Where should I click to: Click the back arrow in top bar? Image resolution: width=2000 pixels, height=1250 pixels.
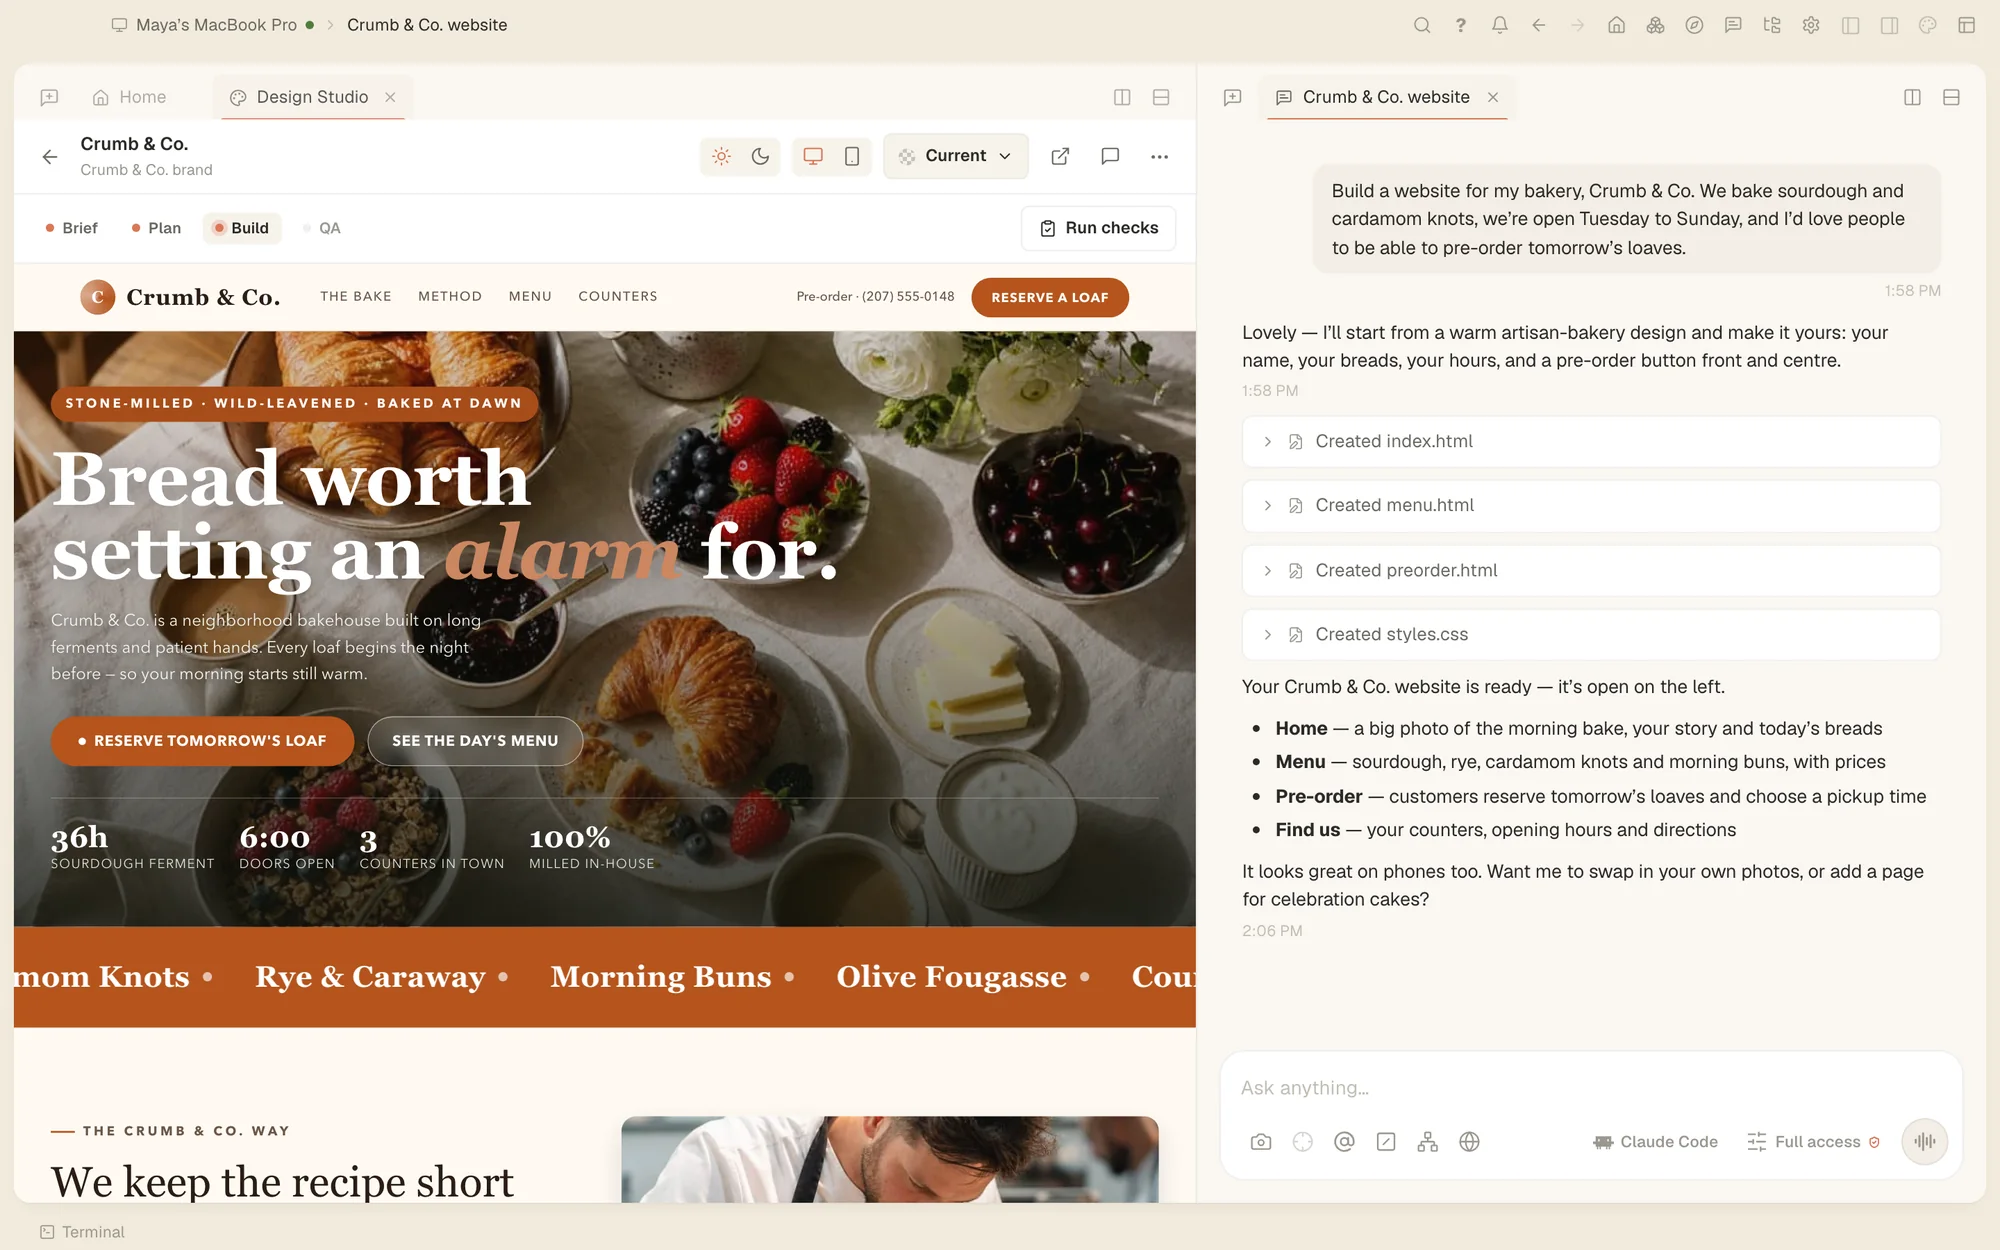pos(1538,25)
